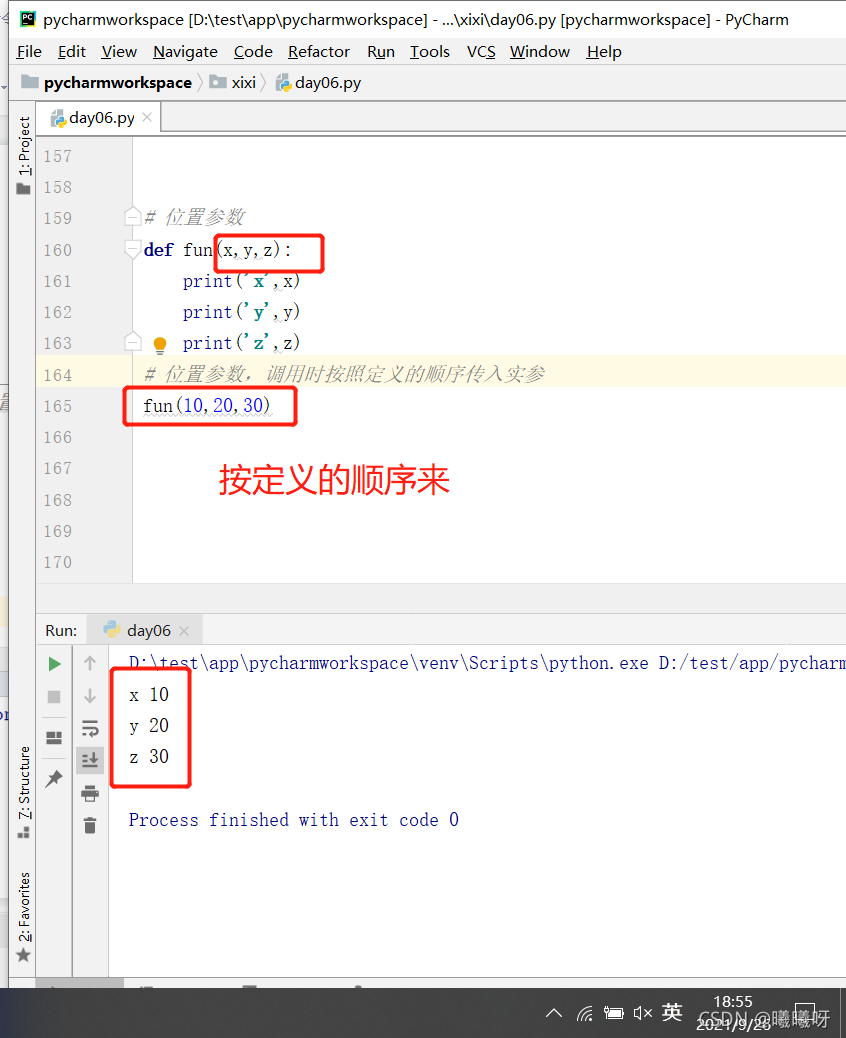The image size is (846, 1038).
Task: Click the 'z 30' console output line
Action: [149, 757]
